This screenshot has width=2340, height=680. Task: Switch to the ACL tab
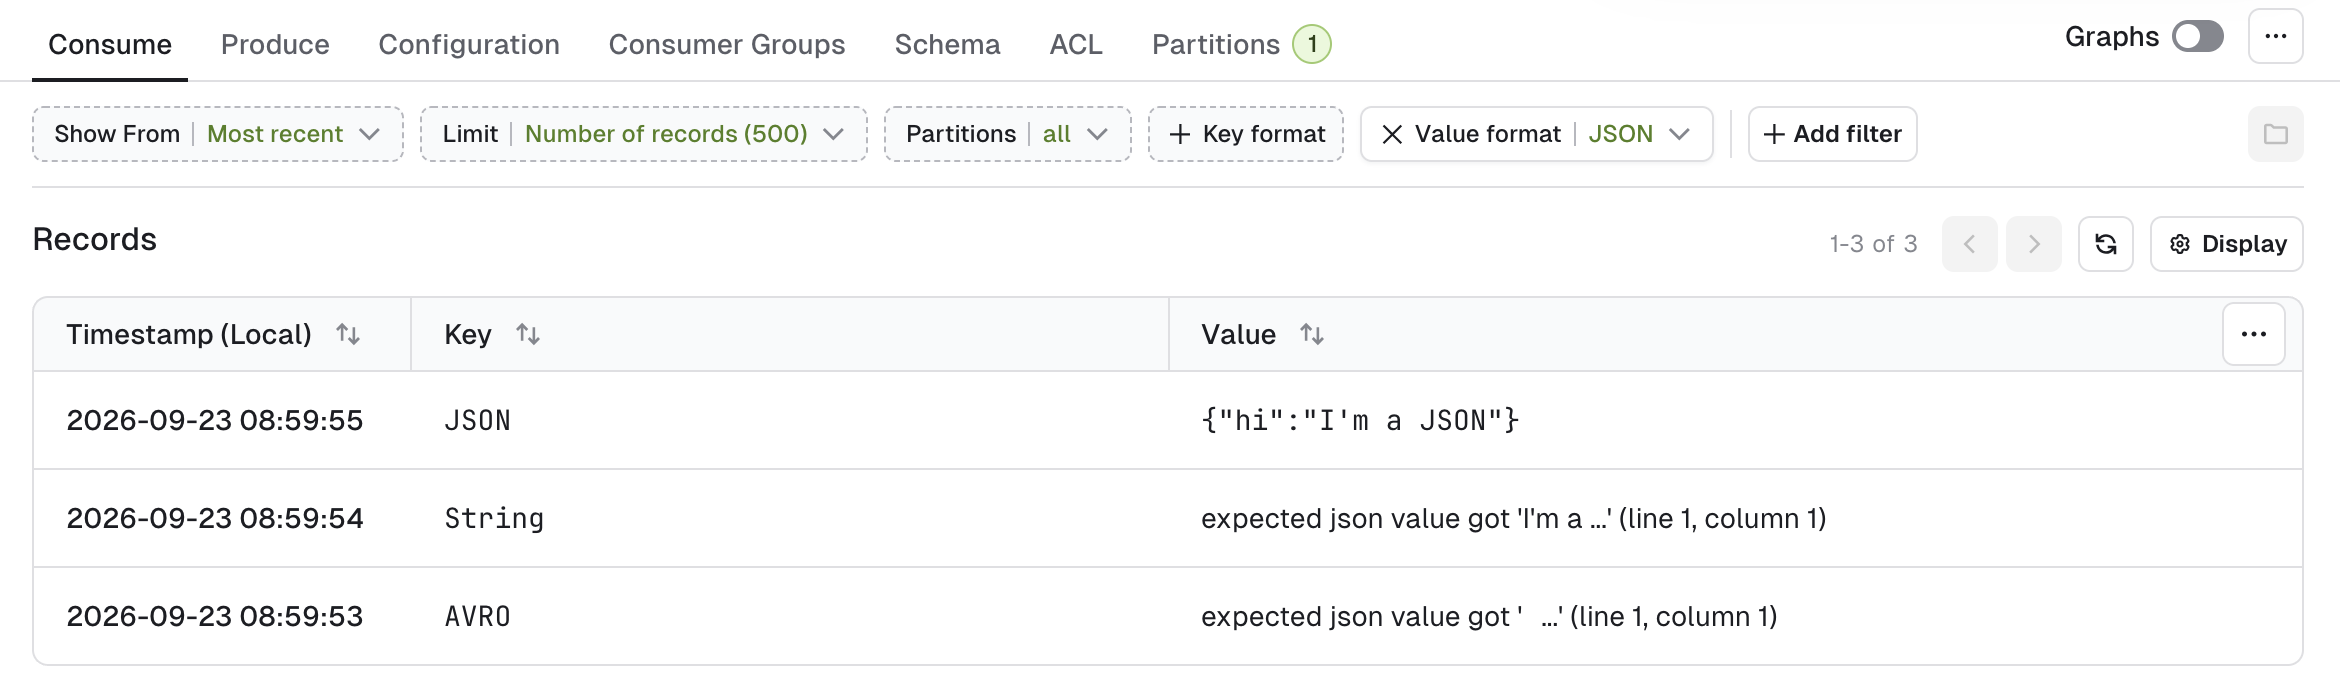[x=1076, y=45]
